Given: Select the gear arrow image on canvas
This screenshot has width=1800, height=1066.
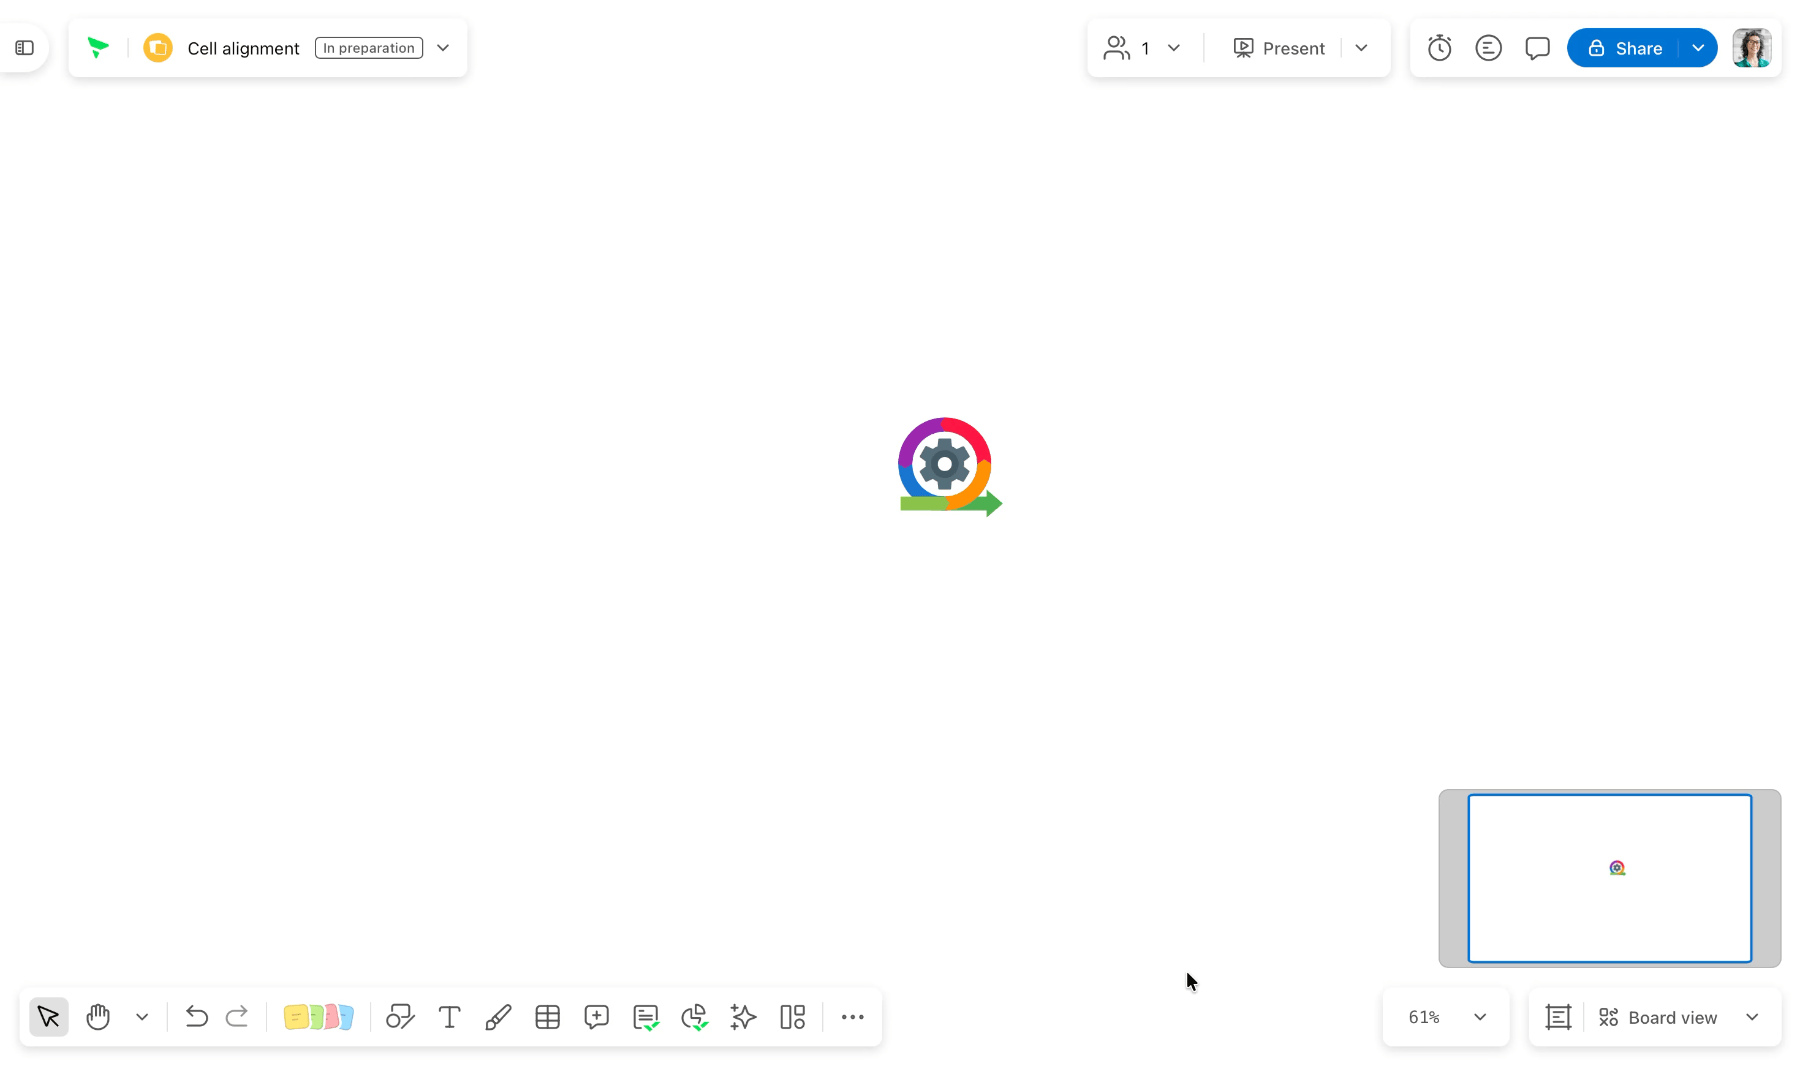Looking at the screenshot, I should click(949, 467).
